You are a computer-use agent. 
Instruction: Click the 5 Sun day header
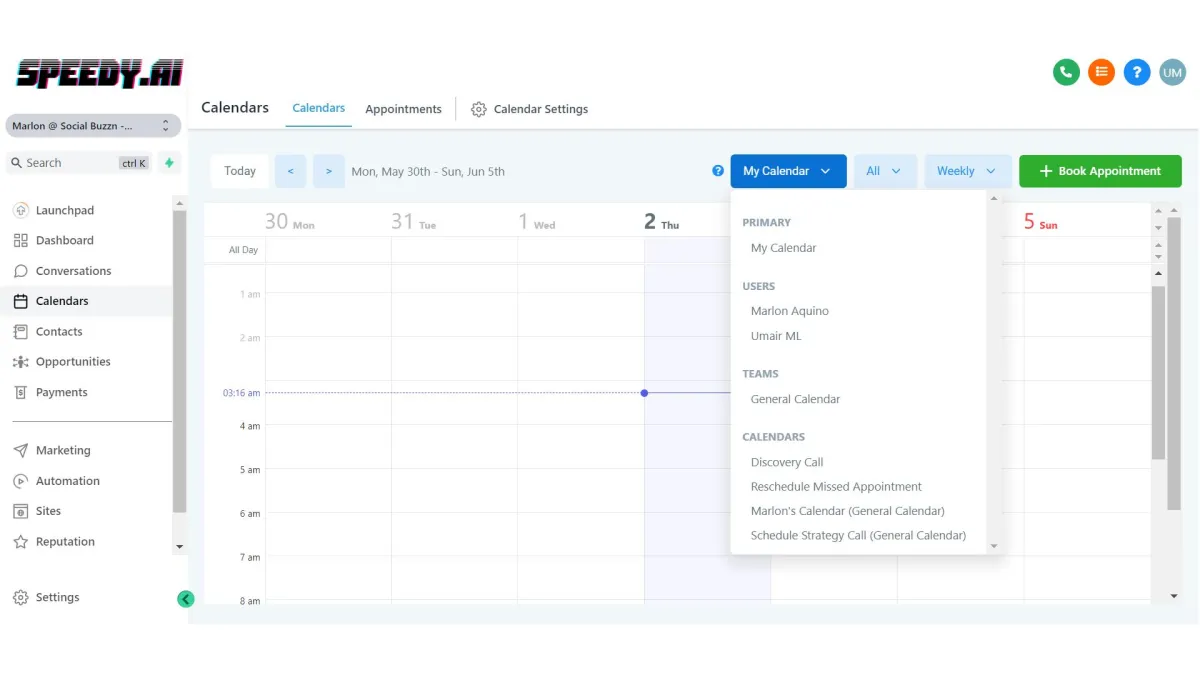(1040, 221)
